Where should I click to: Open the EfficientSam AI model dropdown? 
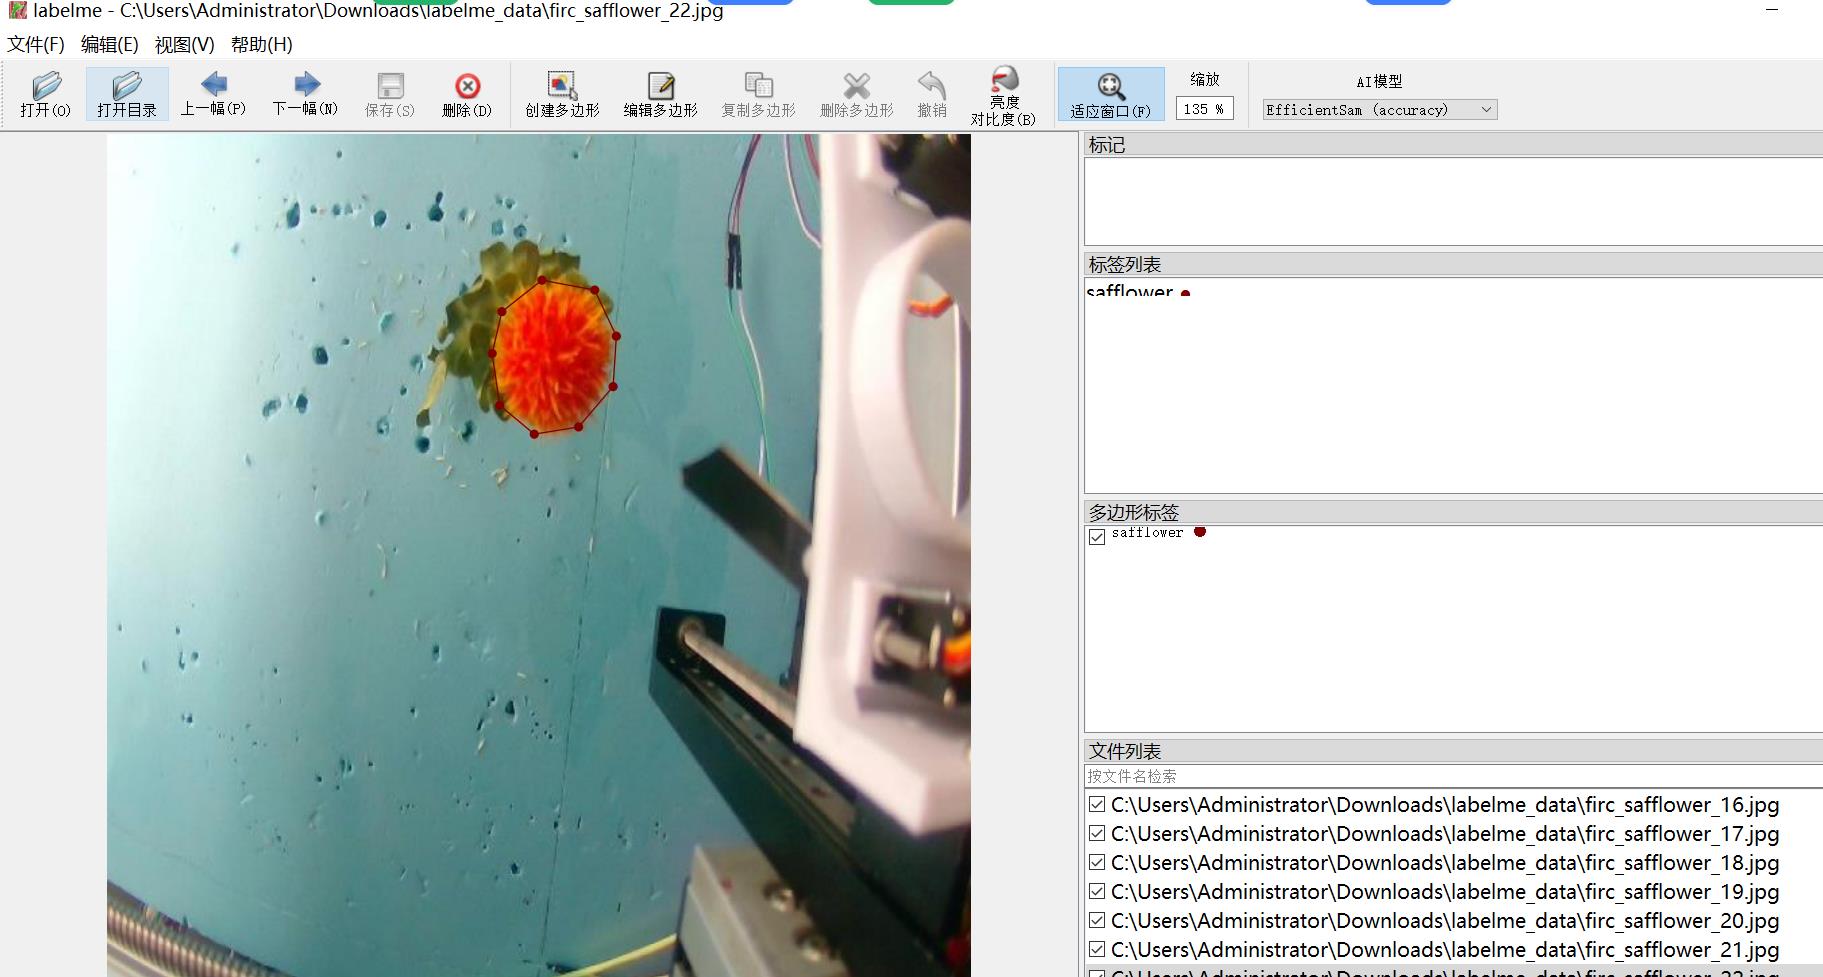coord(1379,110)
